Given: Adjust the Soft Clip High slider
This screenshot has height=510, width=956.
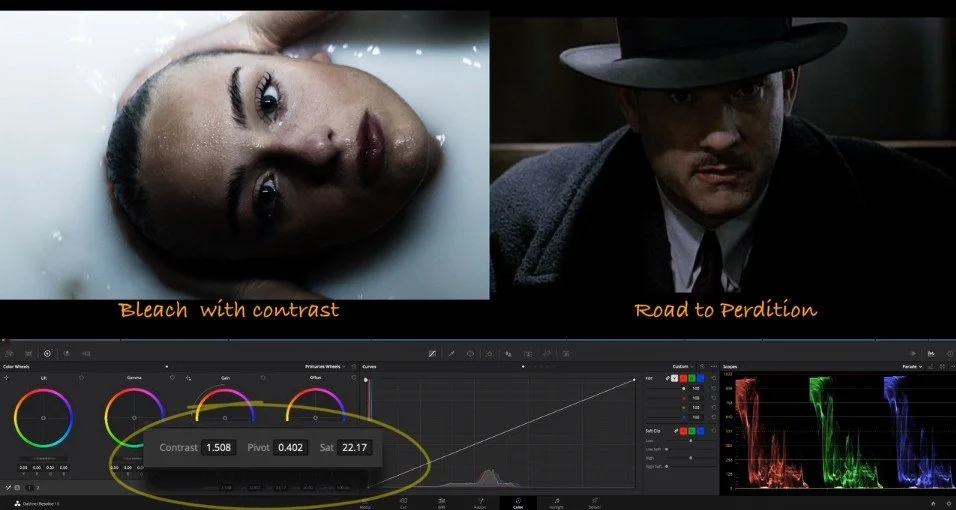Looking at the screenshot, I should pos(691,458).
